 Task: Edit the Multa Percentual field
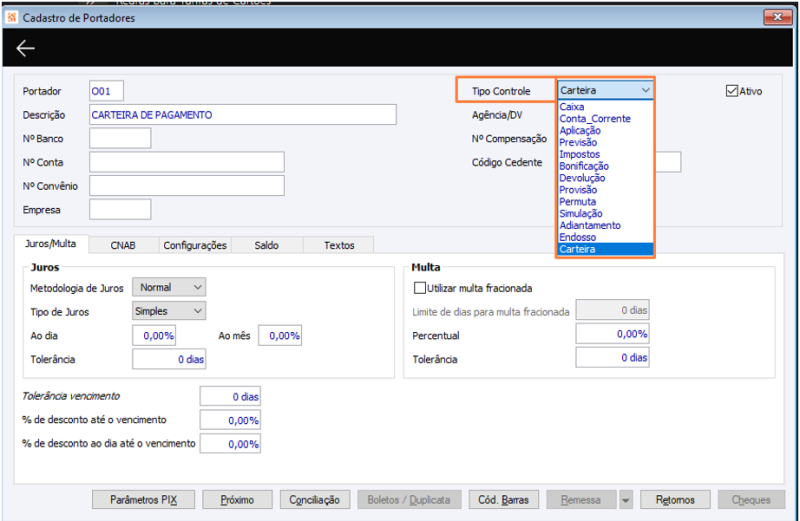tap(612, 334)
